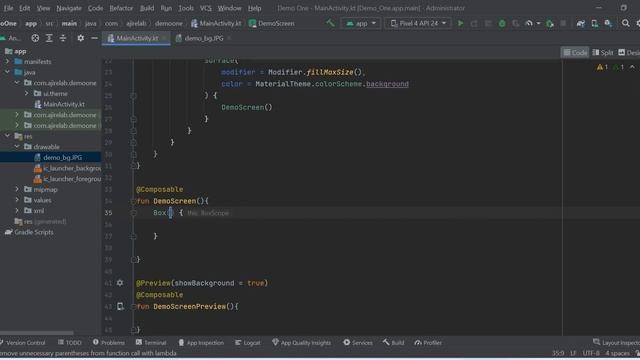Image resolution: width=640 pixels, height=360 pixels.
Task: Switch editor to Design view
Action: pos(629,52)
